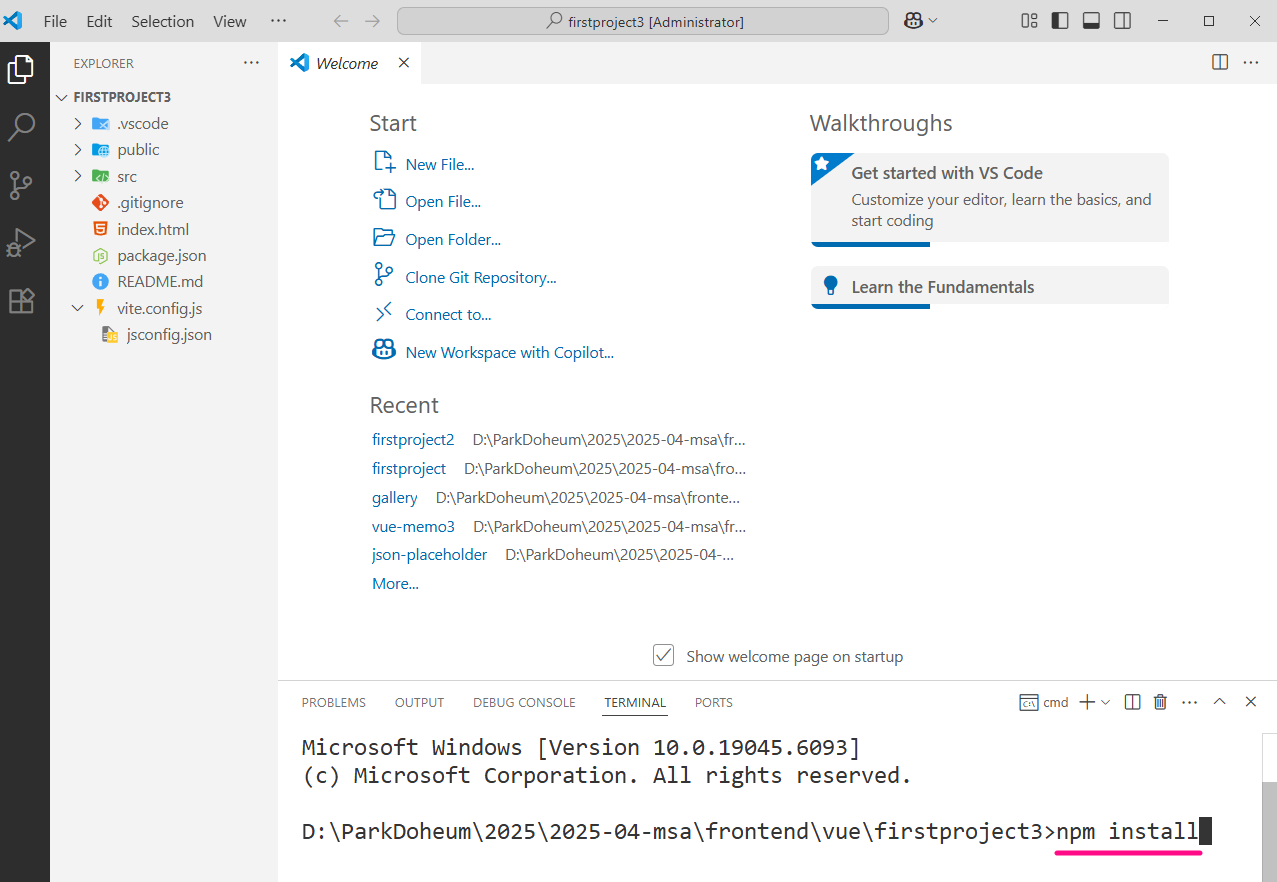The height and width of the screenshot is (882, 1277).
Task: Collapse the vite.config.js nested files
Action: pos(78,308)
